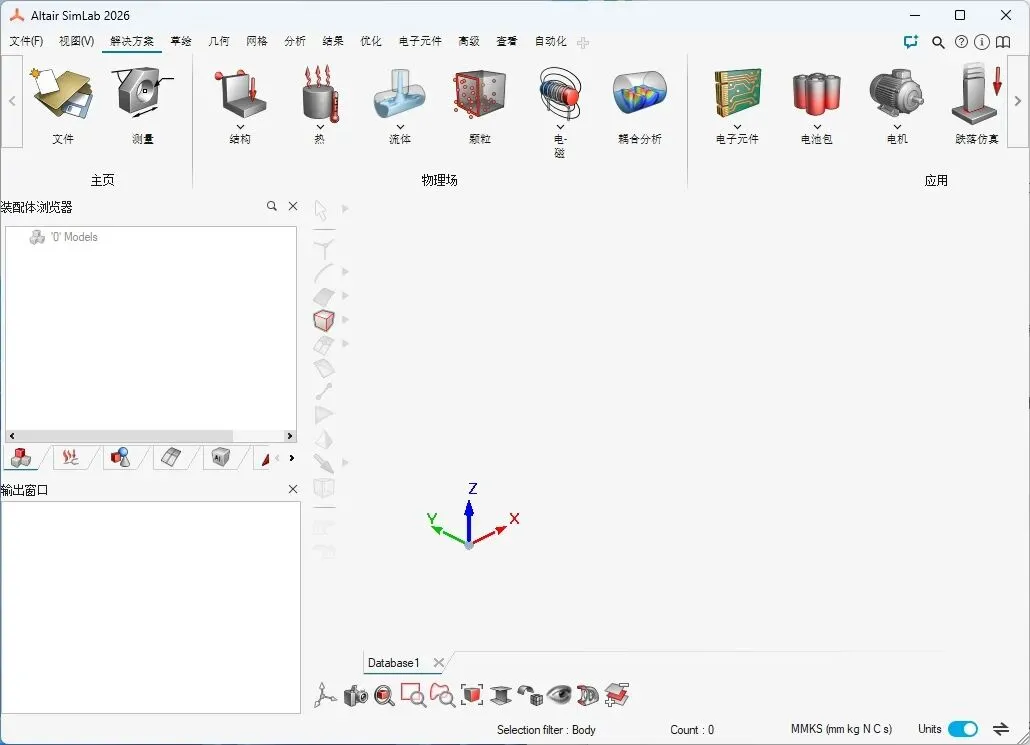Open the documentation book icon

(1003, 42)
